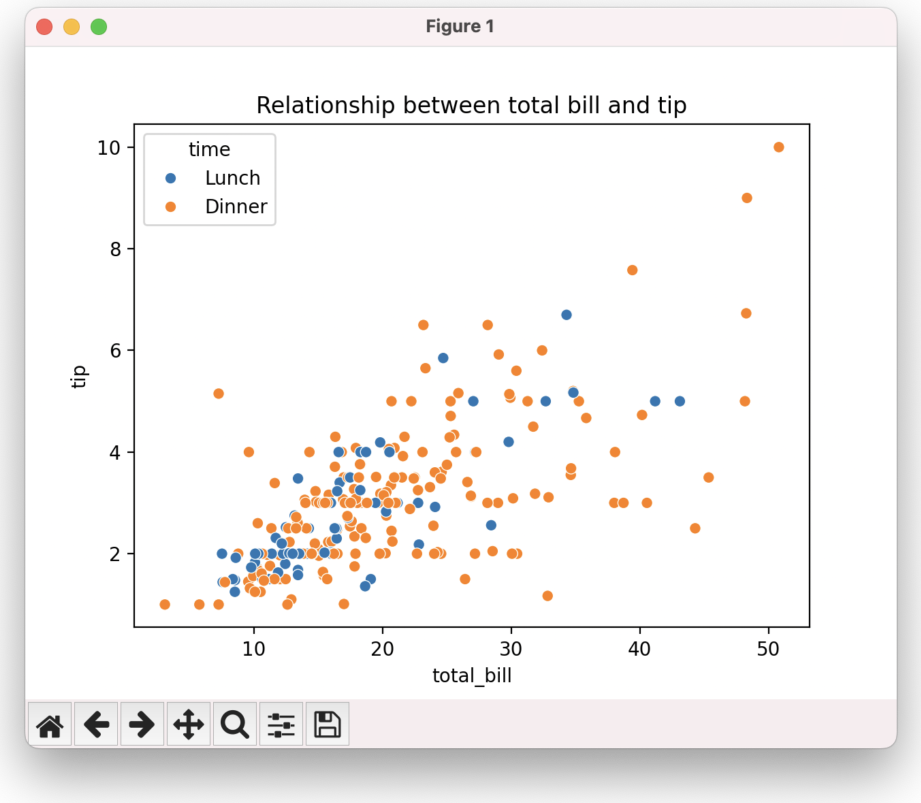Activate the Zoom to rectangle magnifier
The width and height of the screenshot is (921, 803).
(x=235, y=724)
